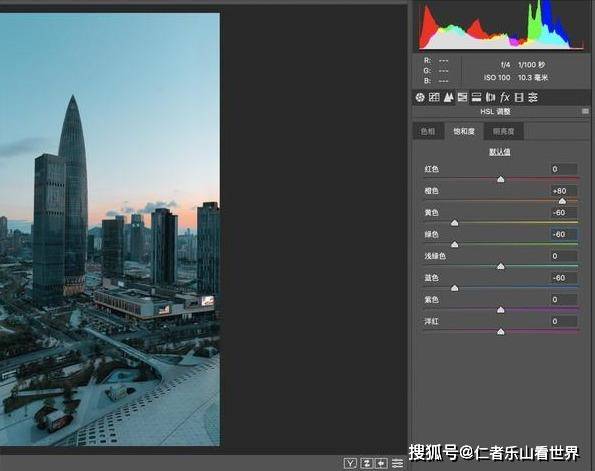The image size is (595, 471).
Task: Click the 橙色 orange saturation slider handle
Action: 562,201
